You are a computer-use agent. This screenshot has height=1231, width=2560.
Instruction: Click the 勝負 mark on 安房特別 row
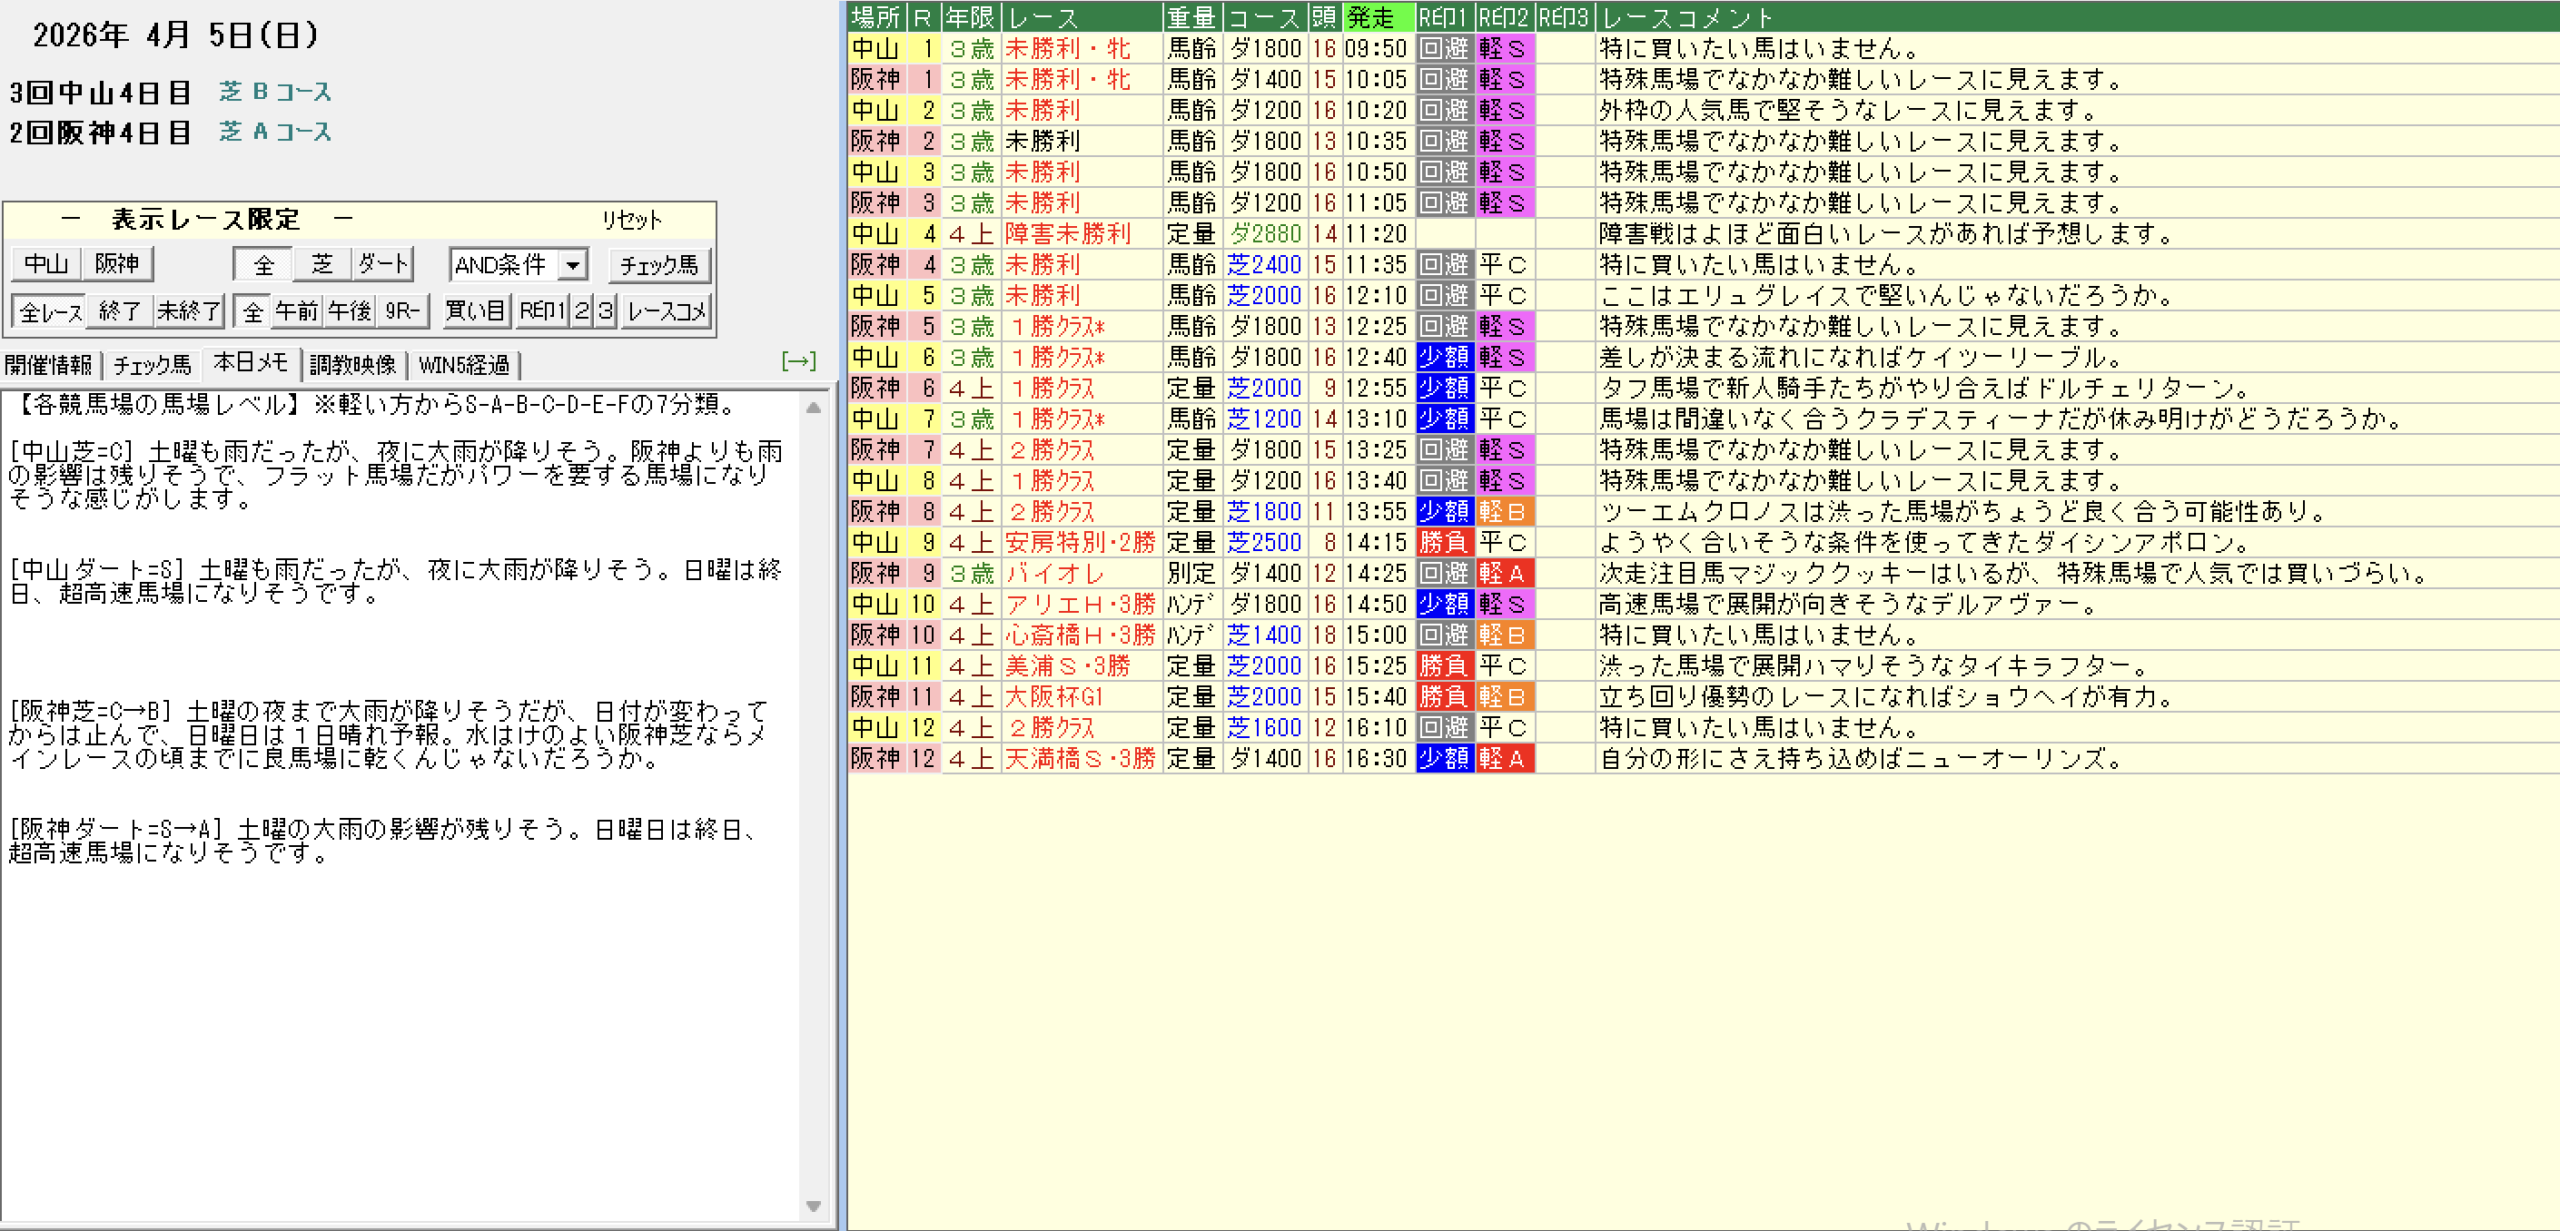[1443, 543]
